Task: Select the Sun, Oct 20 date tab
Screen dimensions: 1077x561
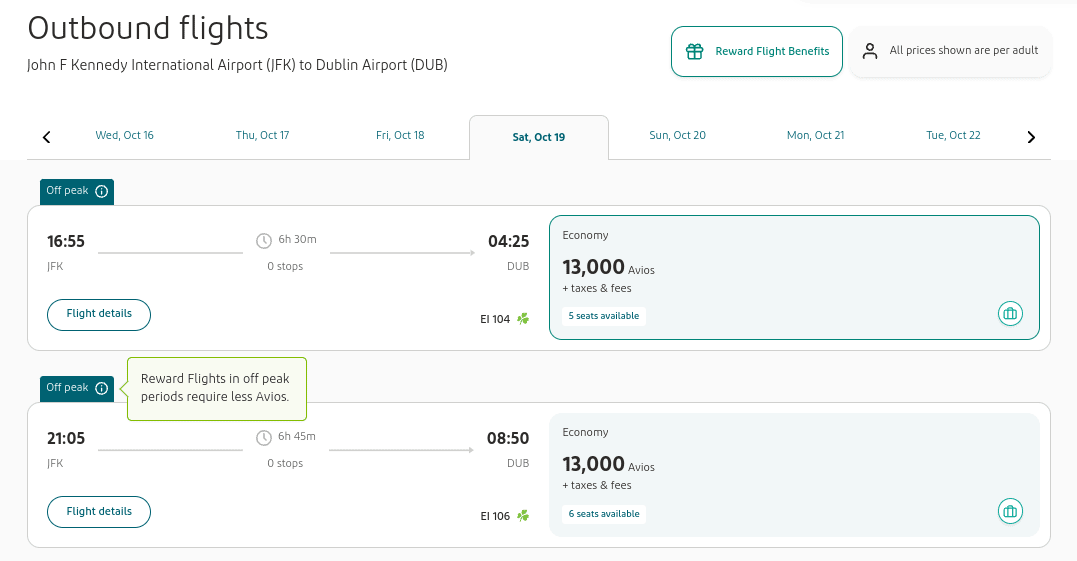Action: coord(677,135)
